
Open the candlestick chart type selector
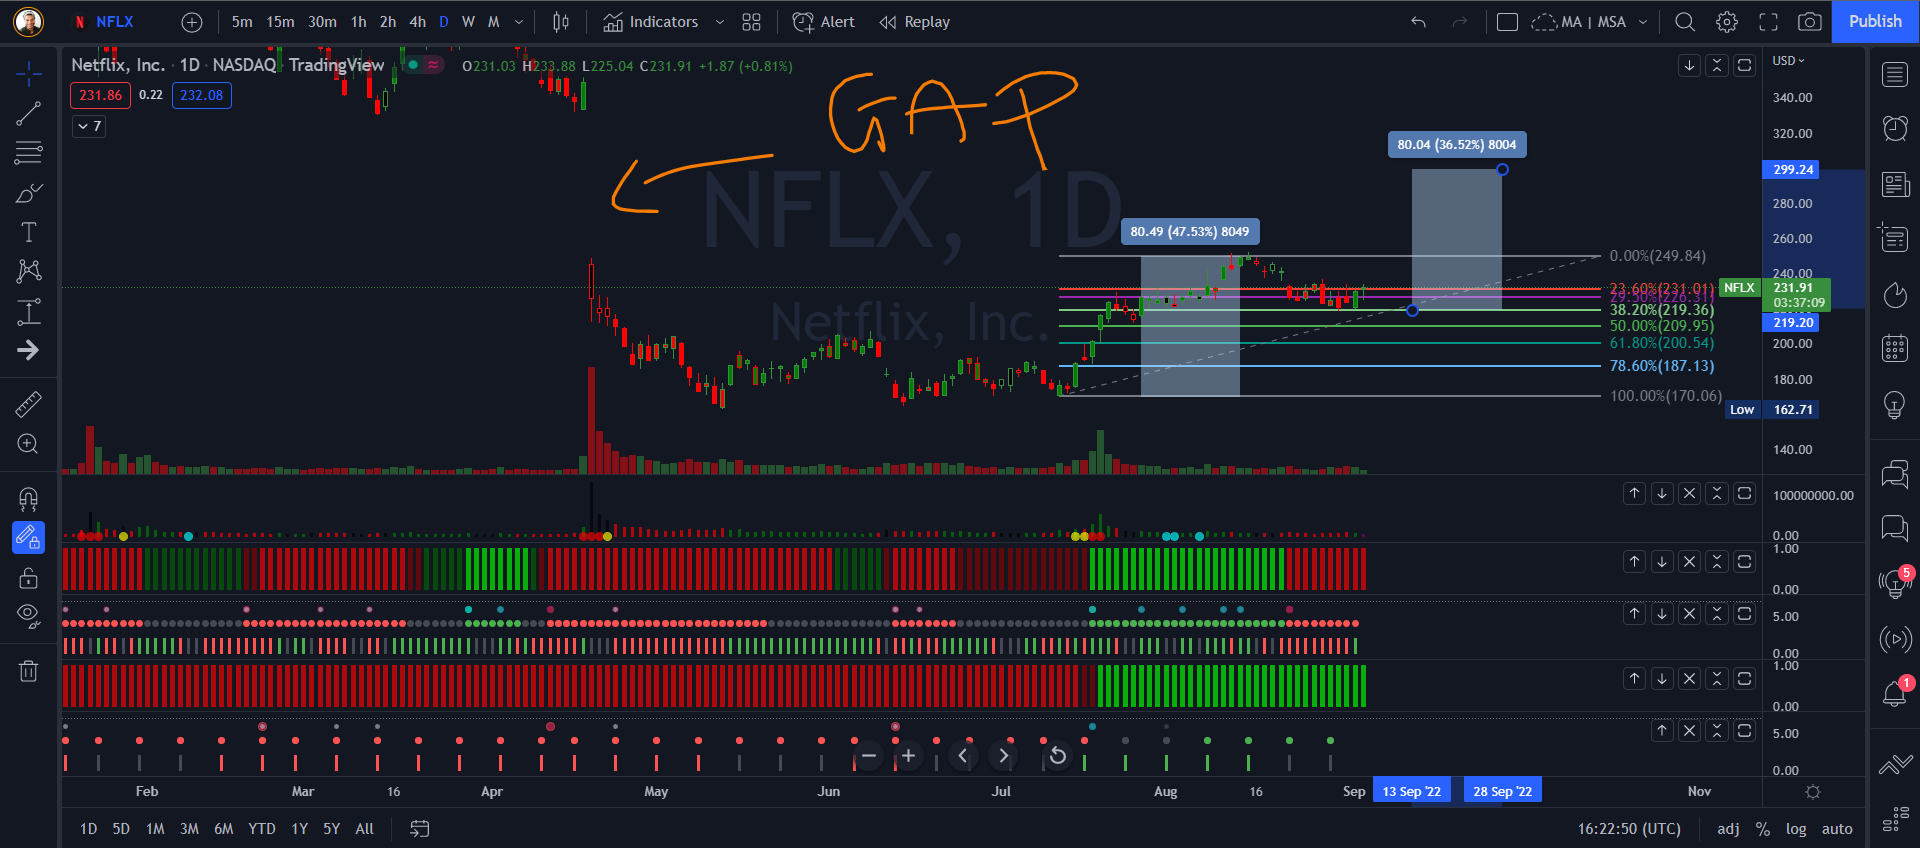(x=561, y=22)
